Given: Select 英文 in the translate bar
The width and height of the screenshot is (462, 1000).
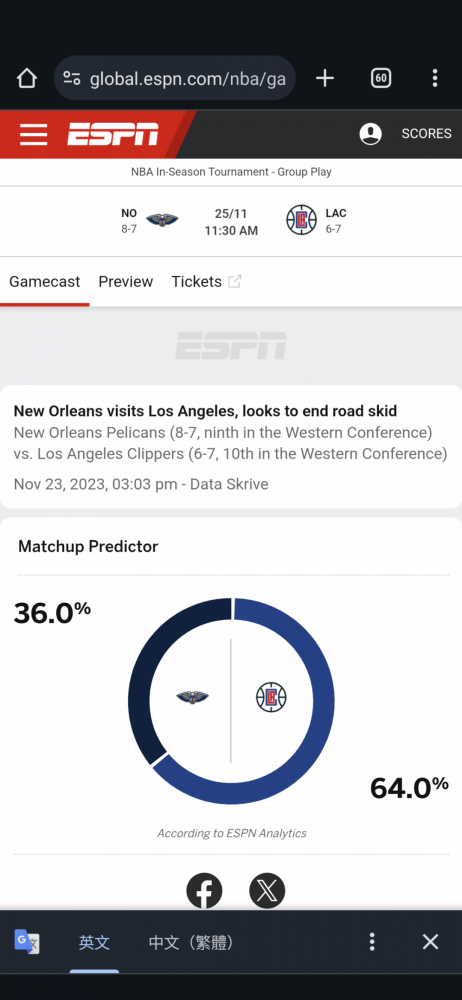Looking at the screenshot, I should 94,943.
